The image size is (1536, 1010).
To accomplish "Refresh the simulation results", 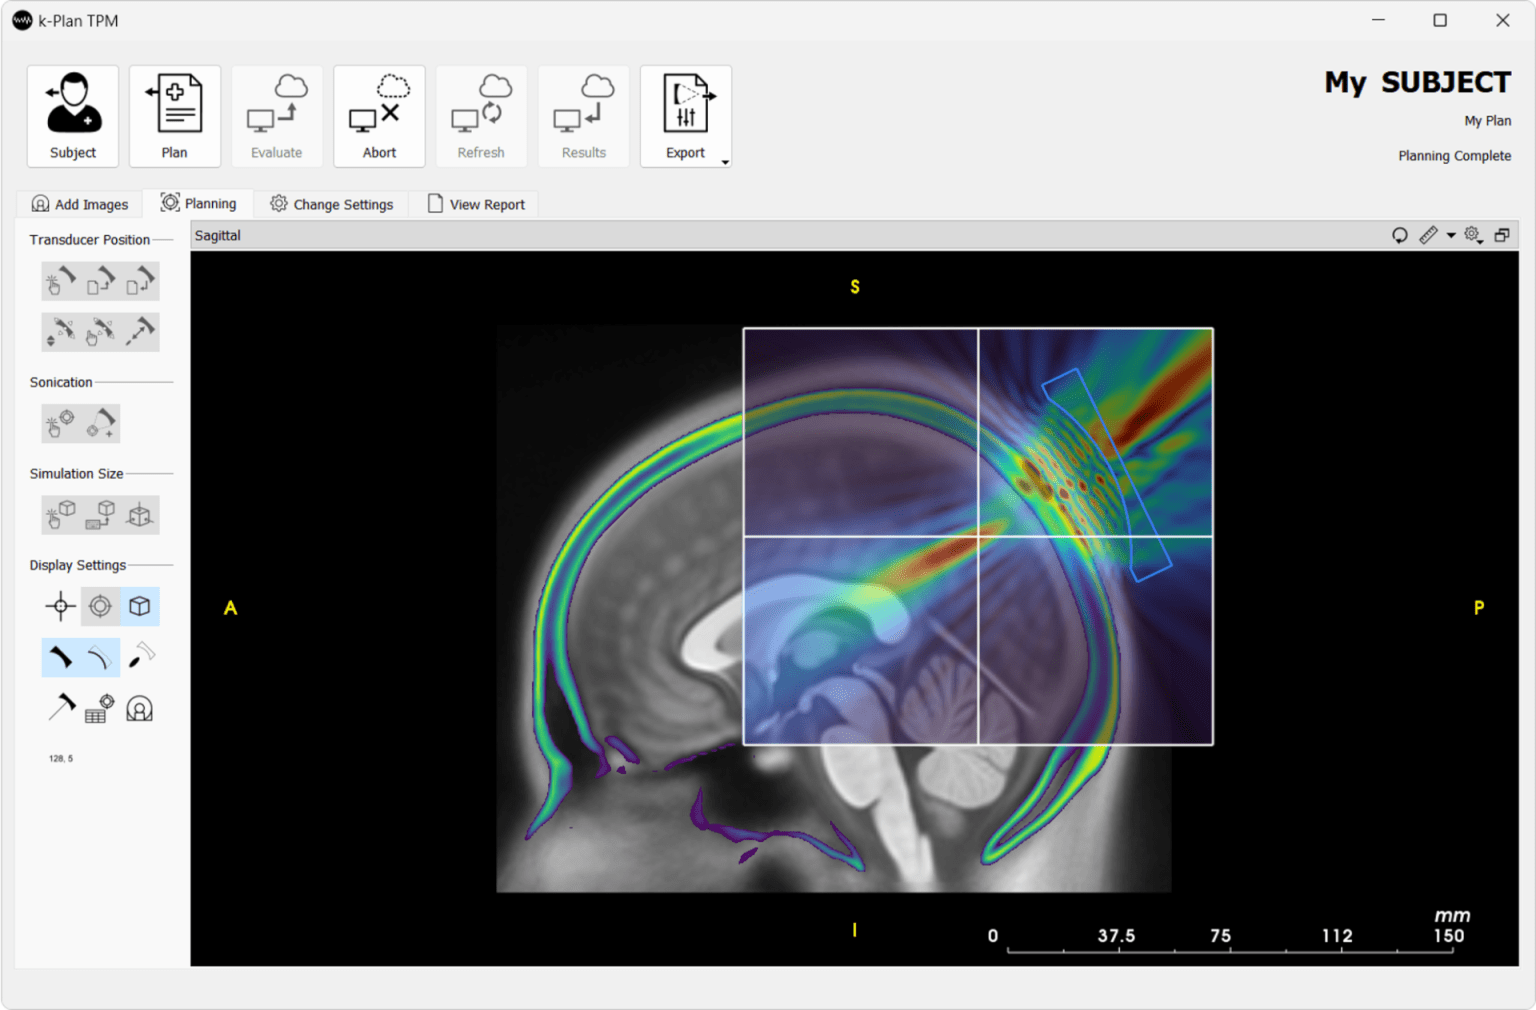I will (481, 115).
